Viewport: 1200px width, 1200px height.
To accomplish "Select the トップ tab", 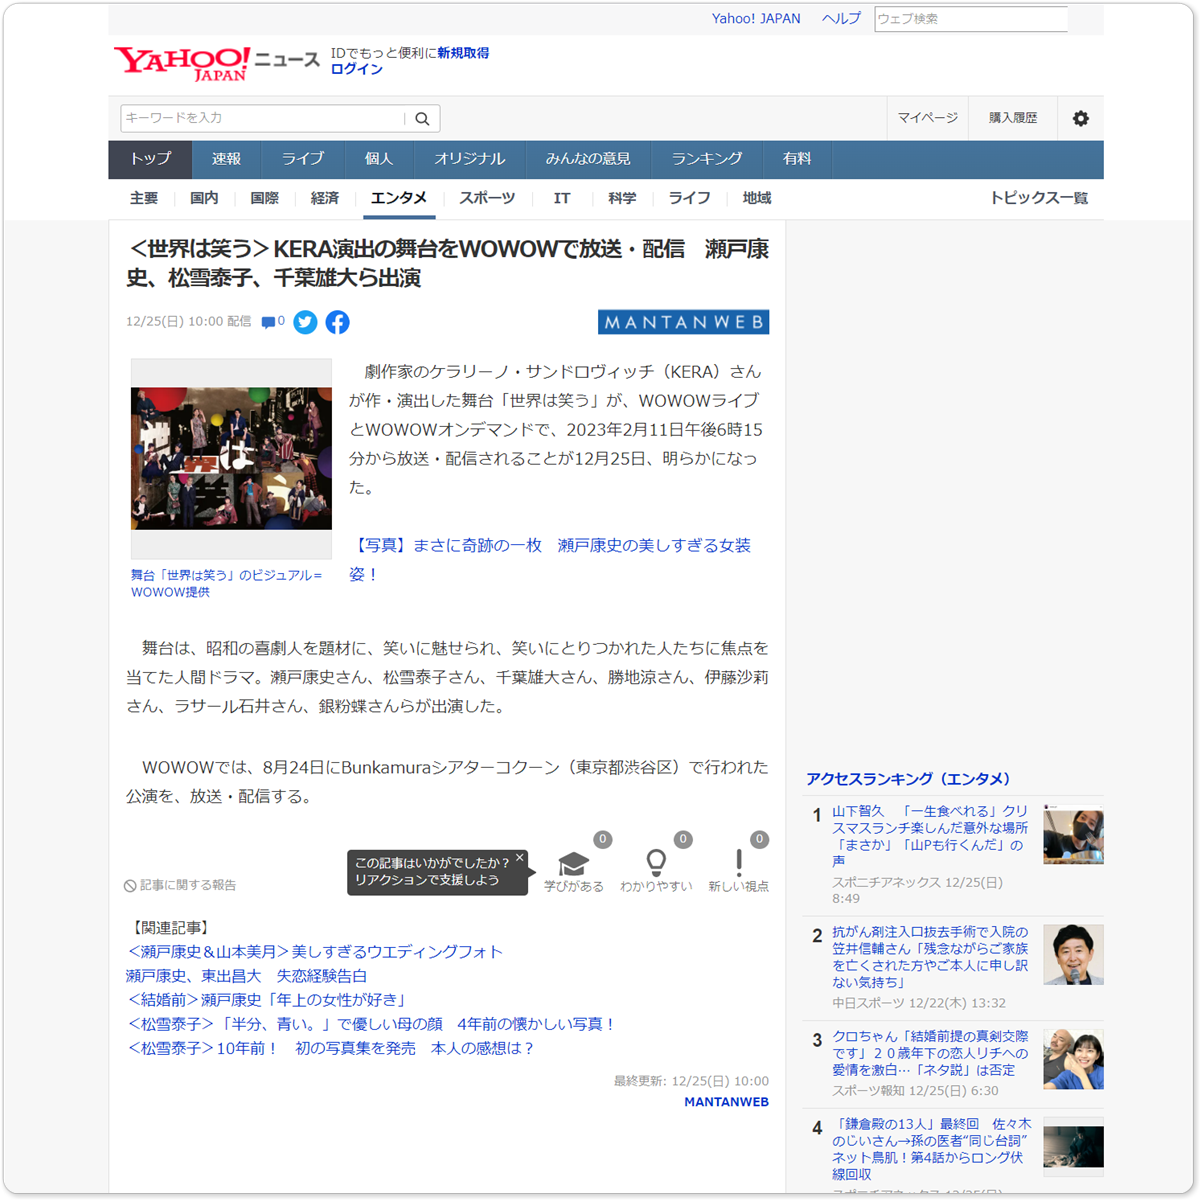I will click(x=150, y=159).
